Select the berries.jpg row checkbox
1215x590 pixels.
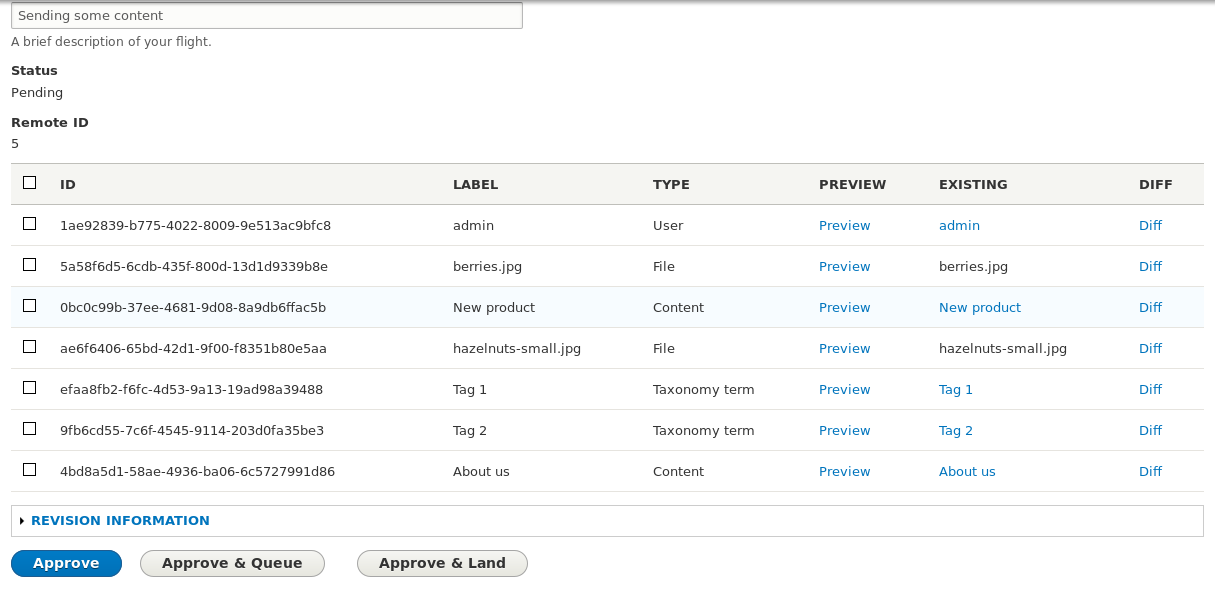pos(30,265)
